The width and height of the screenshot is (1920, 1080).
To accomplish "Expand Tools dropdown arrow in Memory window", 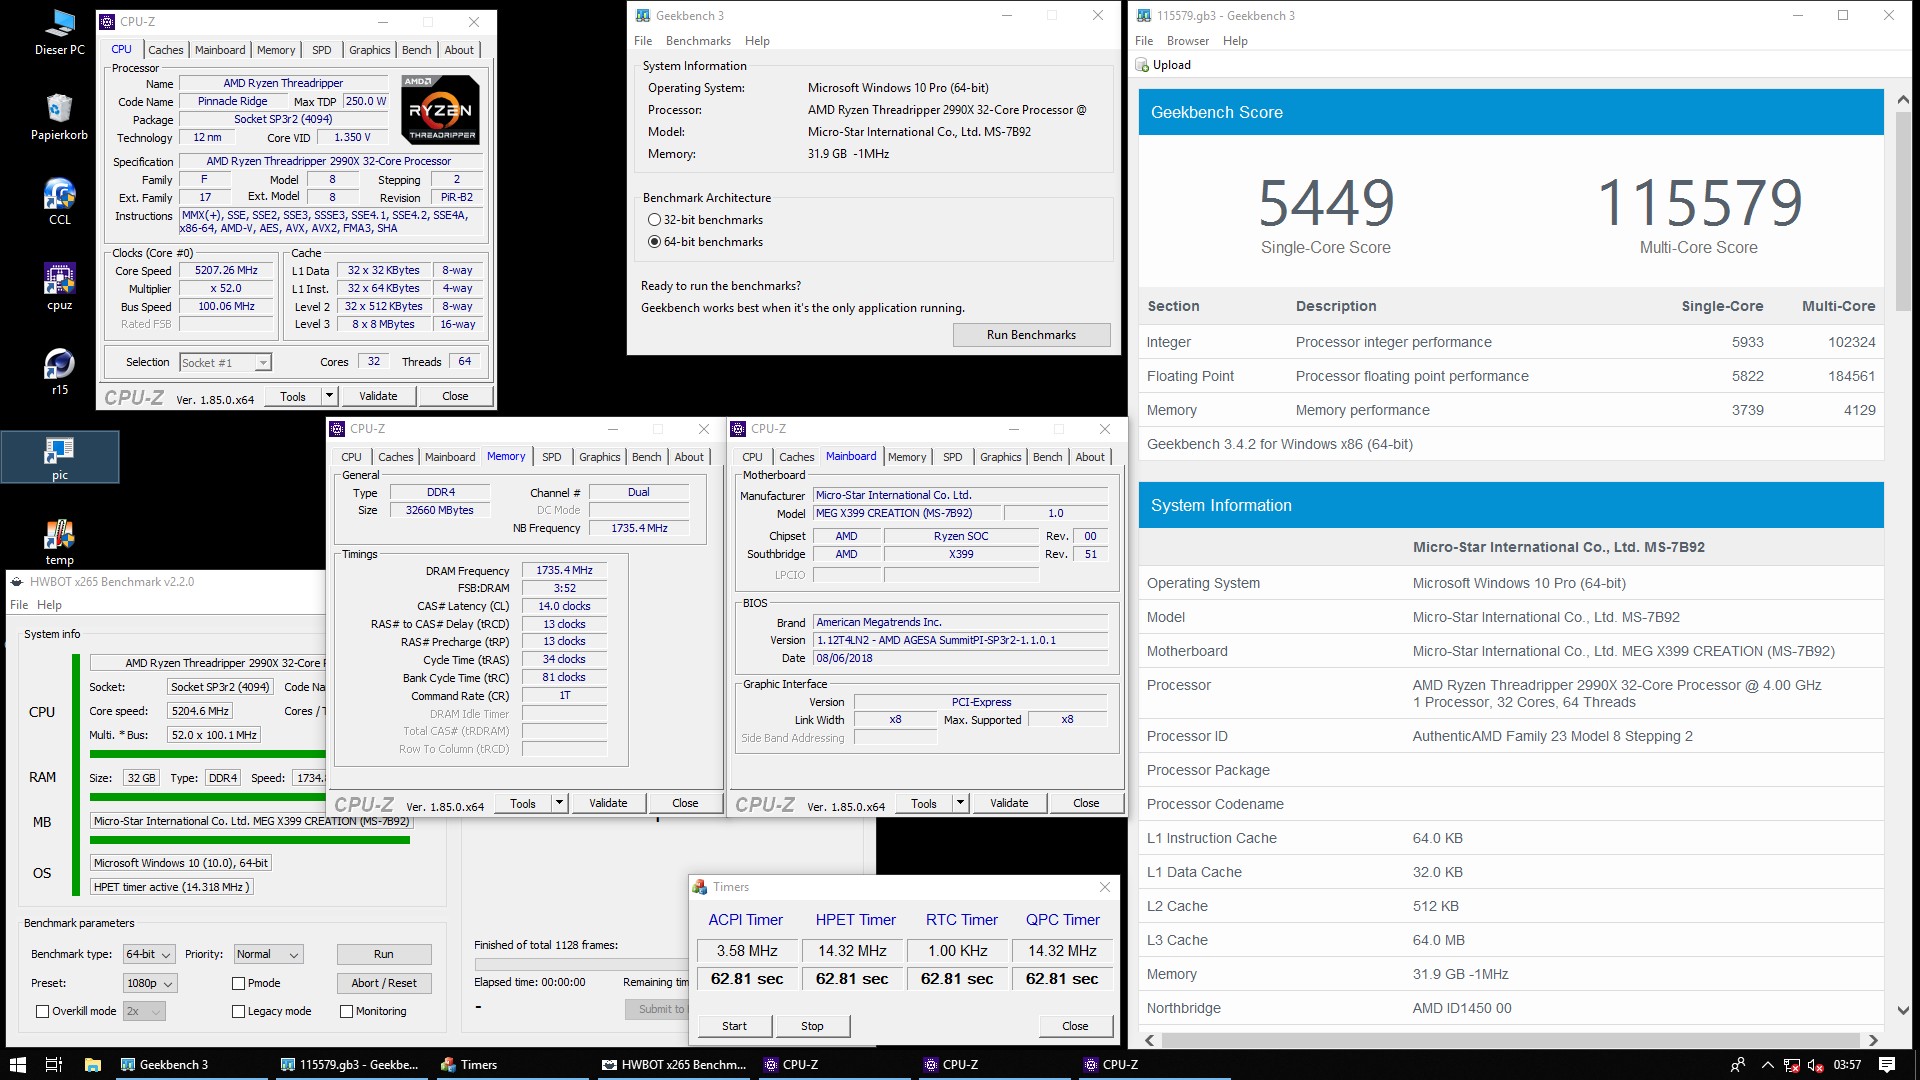I will [x=559, y=803].
